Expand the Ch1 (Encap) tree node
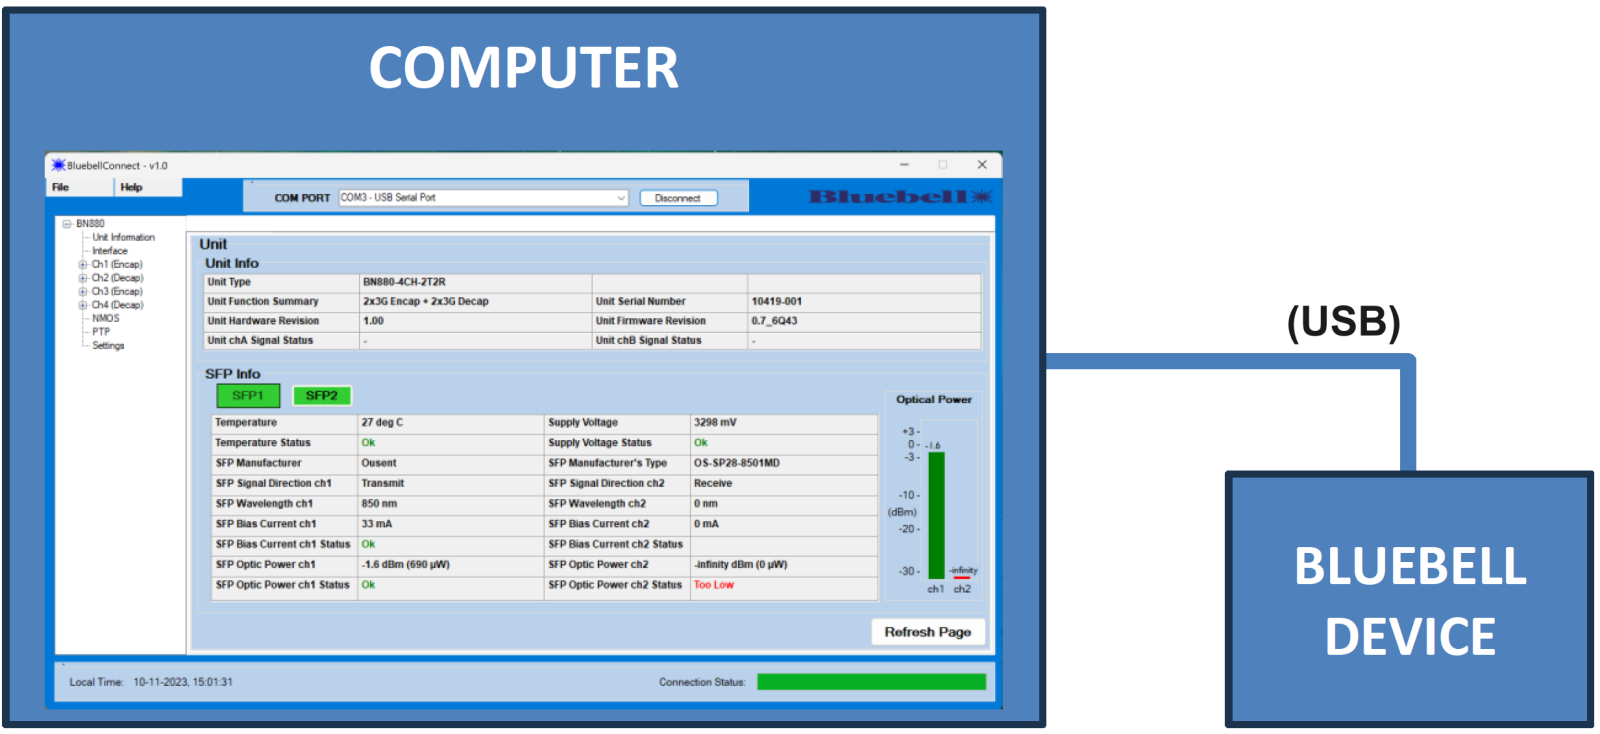The width and height of the screenshot is (1600, 734). 83,265
